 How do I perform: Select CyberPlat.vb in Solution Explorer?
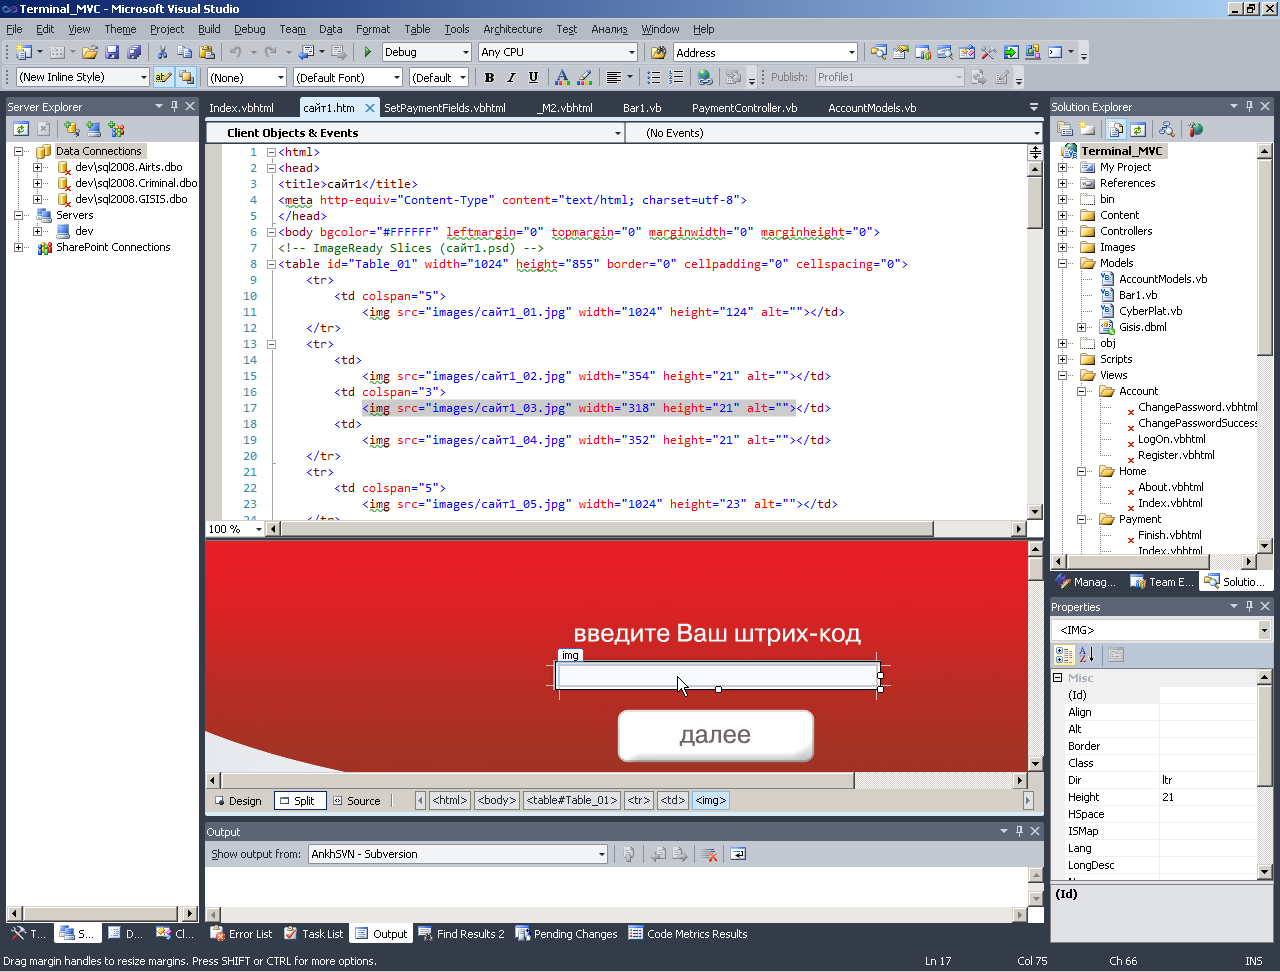point(1150,311)
